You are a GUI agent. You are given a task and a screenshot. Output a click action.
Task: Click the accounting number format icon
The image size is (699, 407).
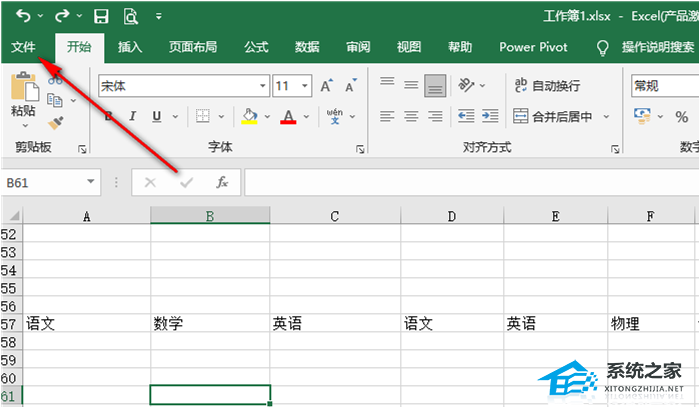[642, 116]
